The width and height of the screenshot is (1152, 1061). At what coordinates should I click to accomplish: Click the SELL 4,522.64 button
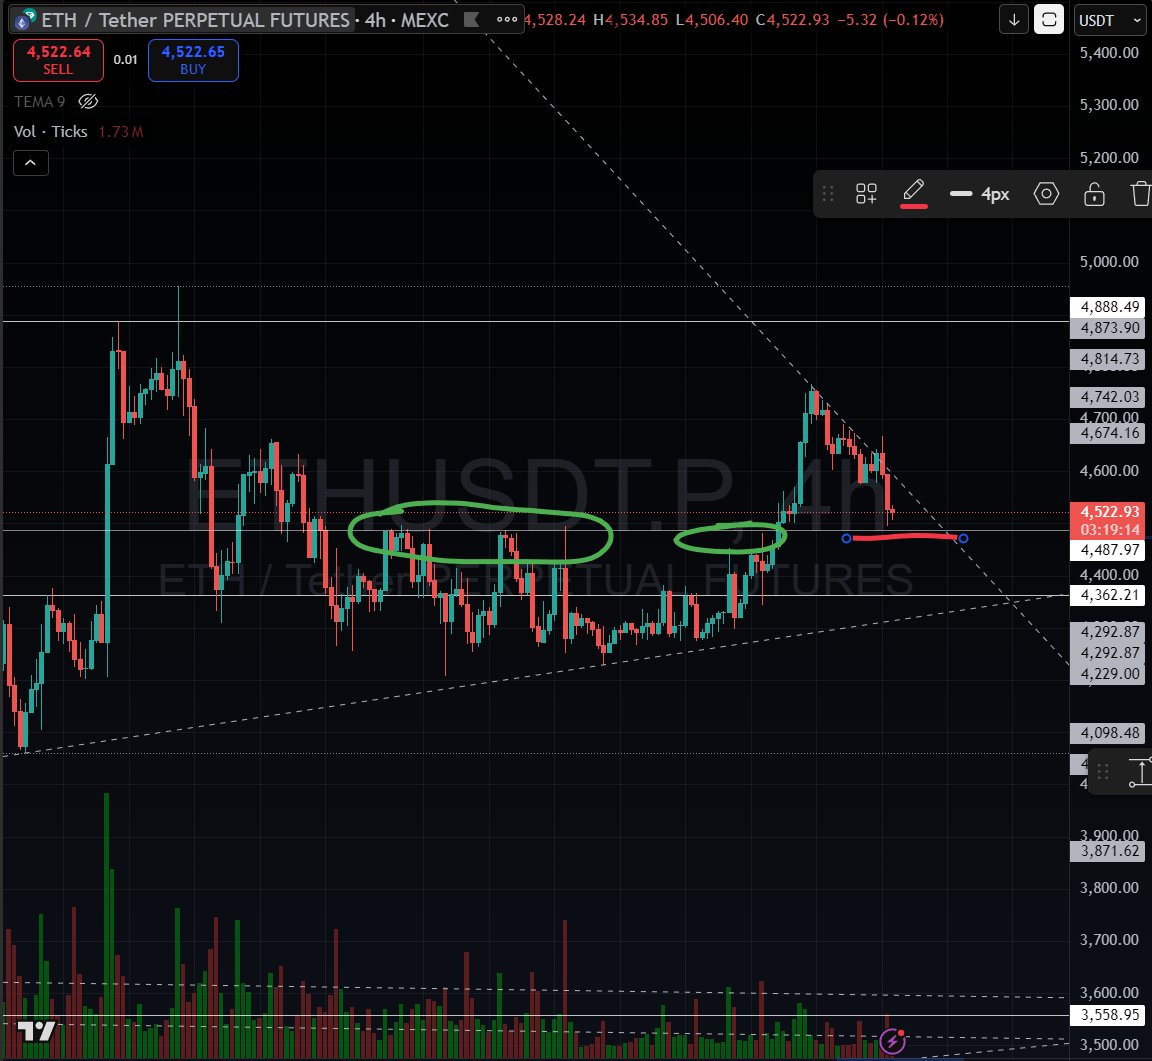pyautogui.click(x=58, y=60)
